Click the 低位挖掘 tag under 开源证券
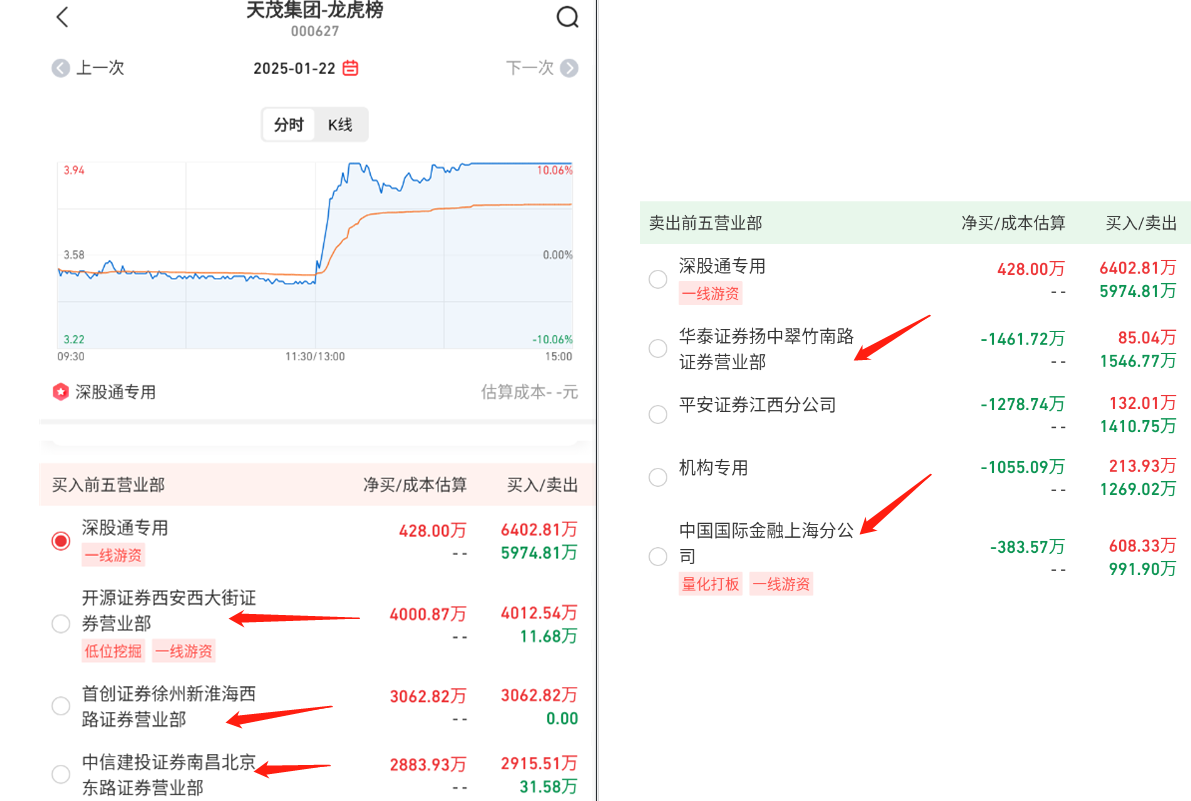 pyautogui.click(x=113, y=651)
